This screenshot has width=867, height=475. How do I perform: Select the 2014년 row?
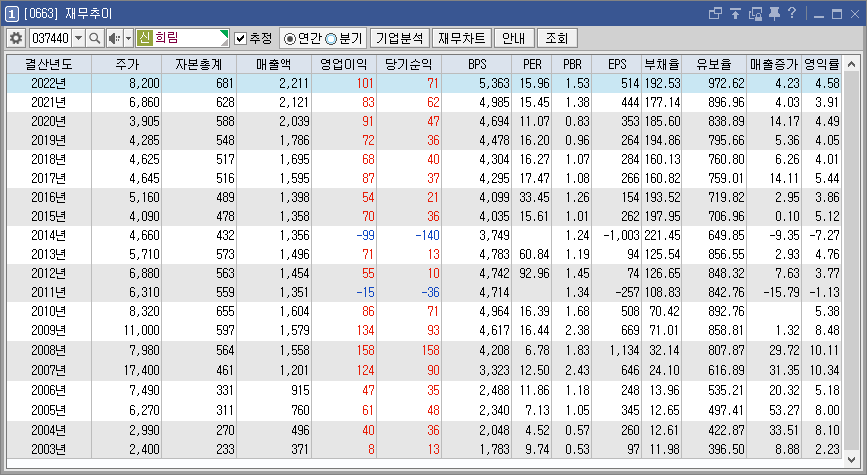coord(424,235)
